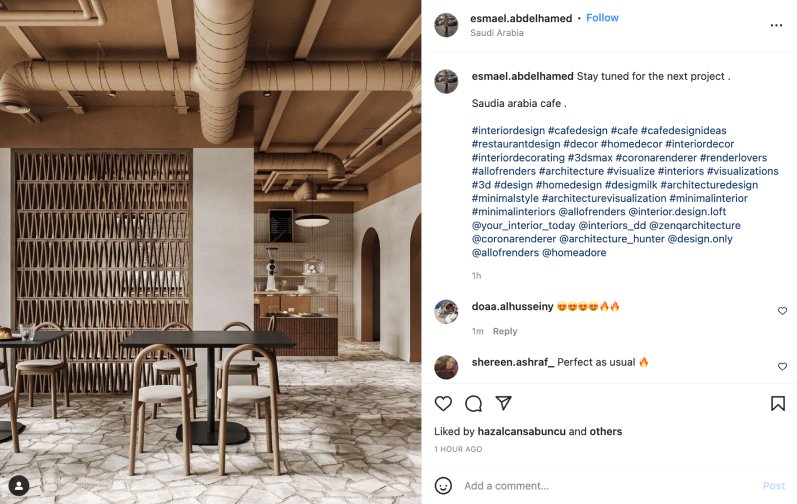Follow esmael.abdelhamed
Viewport: 797px width, 504px height.
[x=602, y=18]
